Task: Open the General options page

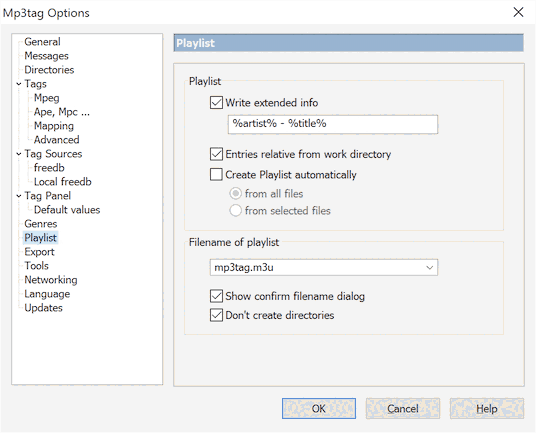Action: click(42, 42)
